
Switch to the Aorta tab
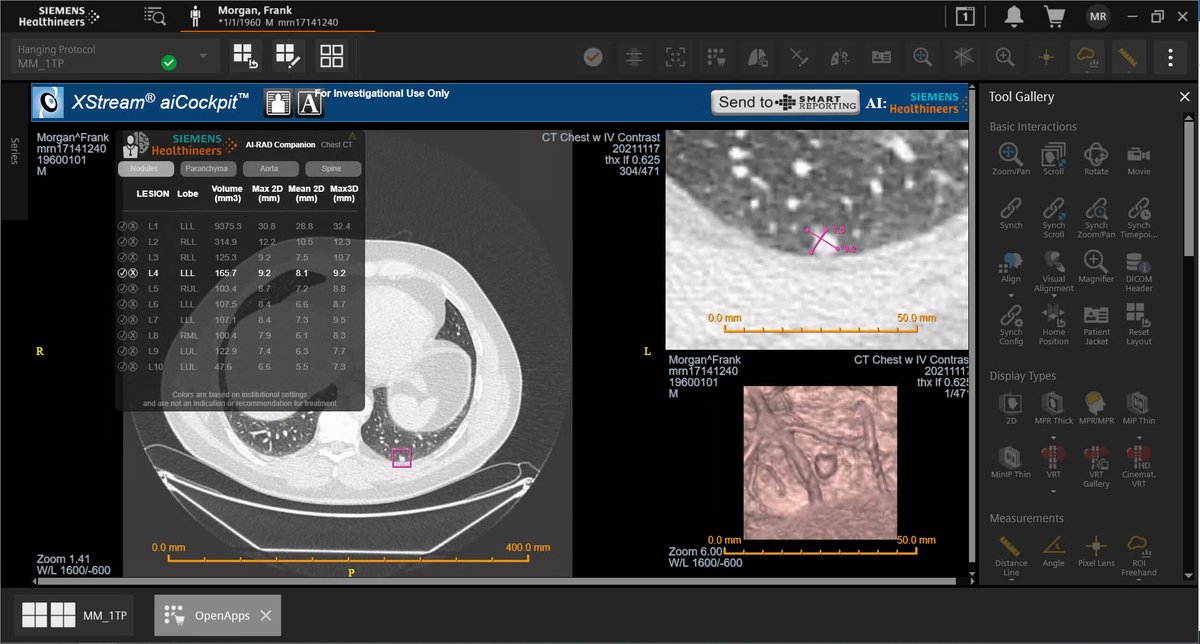[270, 169]
